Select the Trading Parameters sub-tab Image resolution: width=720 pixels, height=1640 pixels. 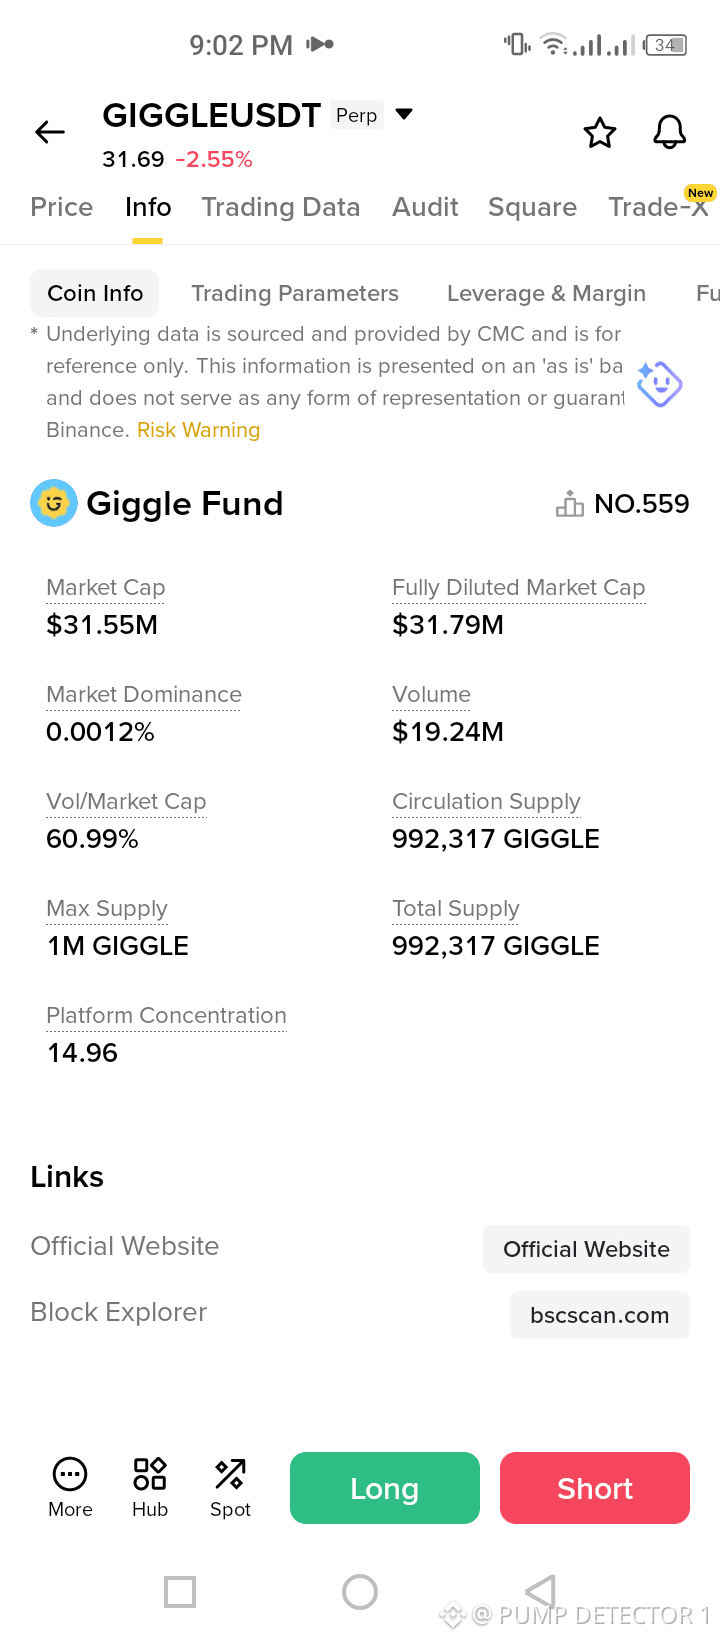coord(295,293)
